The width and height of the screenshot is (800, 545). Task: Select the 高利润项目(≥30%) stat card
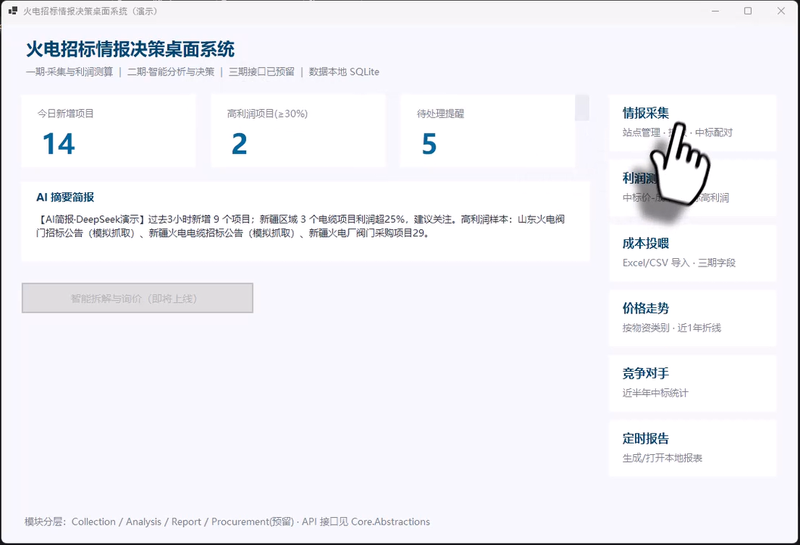pyautogui.click(x=298, y=131)
